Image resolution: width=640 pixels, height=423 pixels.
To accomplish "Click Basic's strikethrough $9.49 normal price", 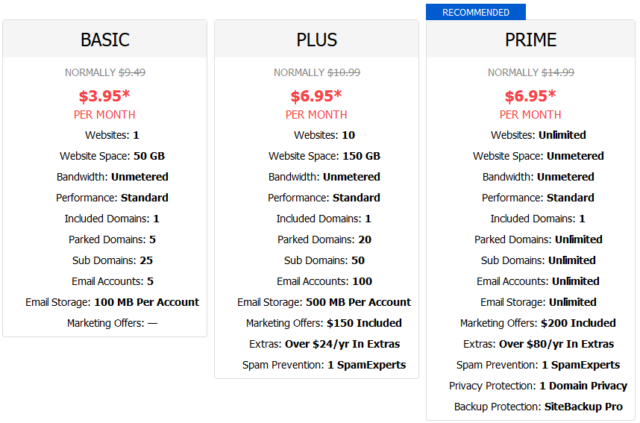I will 132,72.
